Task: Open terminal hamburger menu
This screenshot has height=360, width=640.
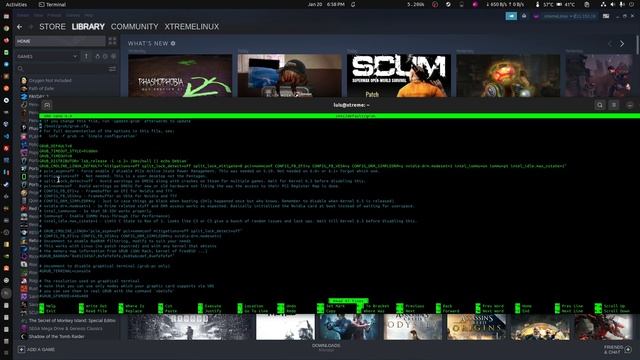Action: 614,105
